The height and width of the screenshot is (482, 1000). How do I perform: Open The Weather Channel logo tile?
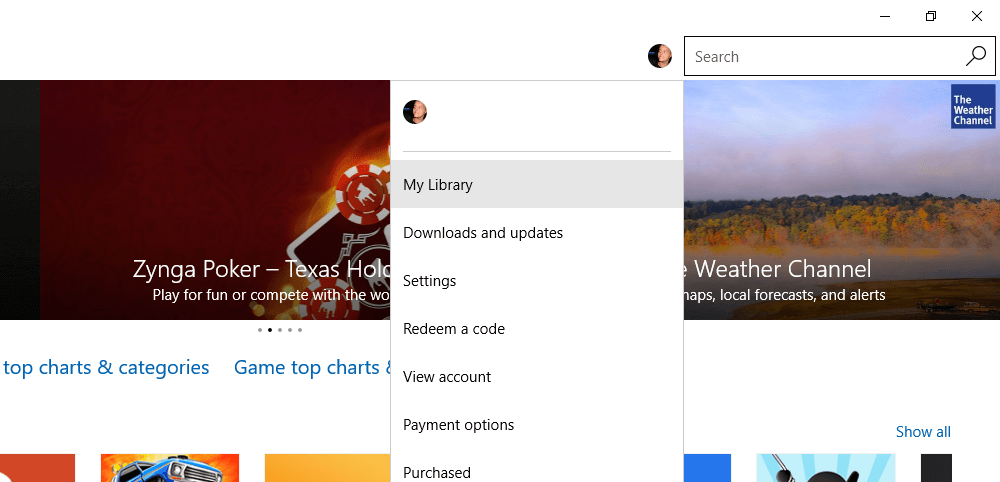(973, 106)
